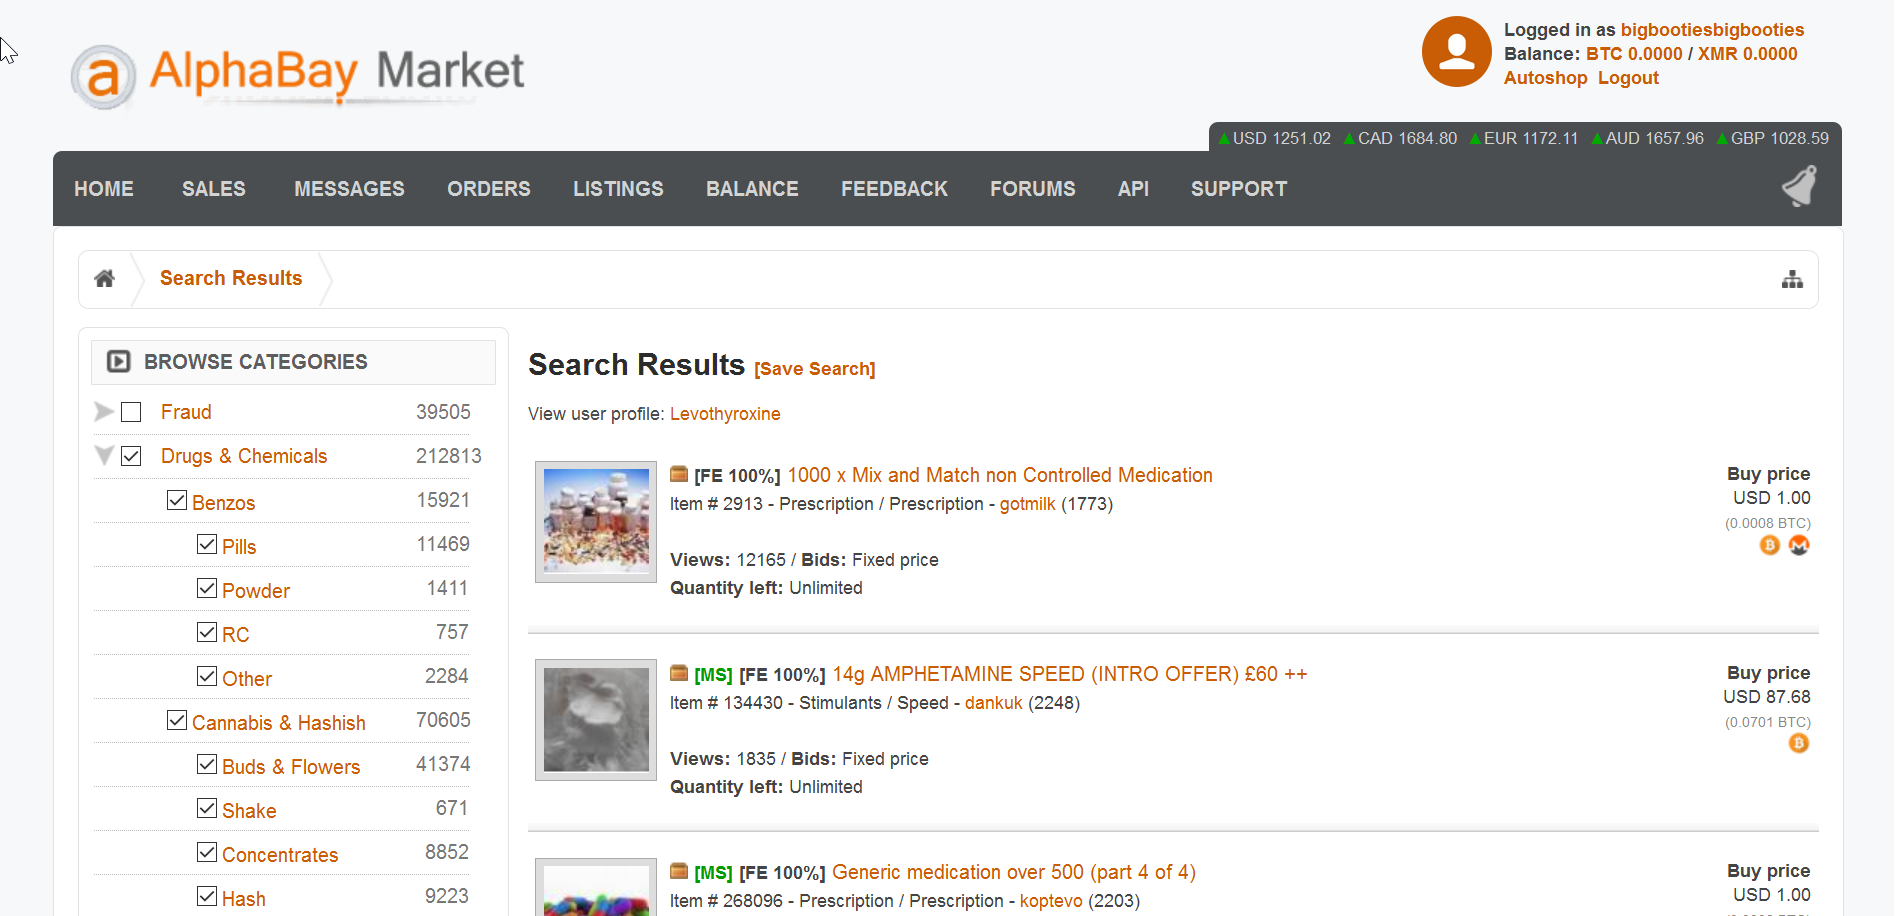Screen dimensions: 1895x916
Task: Click the BTC 0.0000 balance link
Action: coord(1634,54)
